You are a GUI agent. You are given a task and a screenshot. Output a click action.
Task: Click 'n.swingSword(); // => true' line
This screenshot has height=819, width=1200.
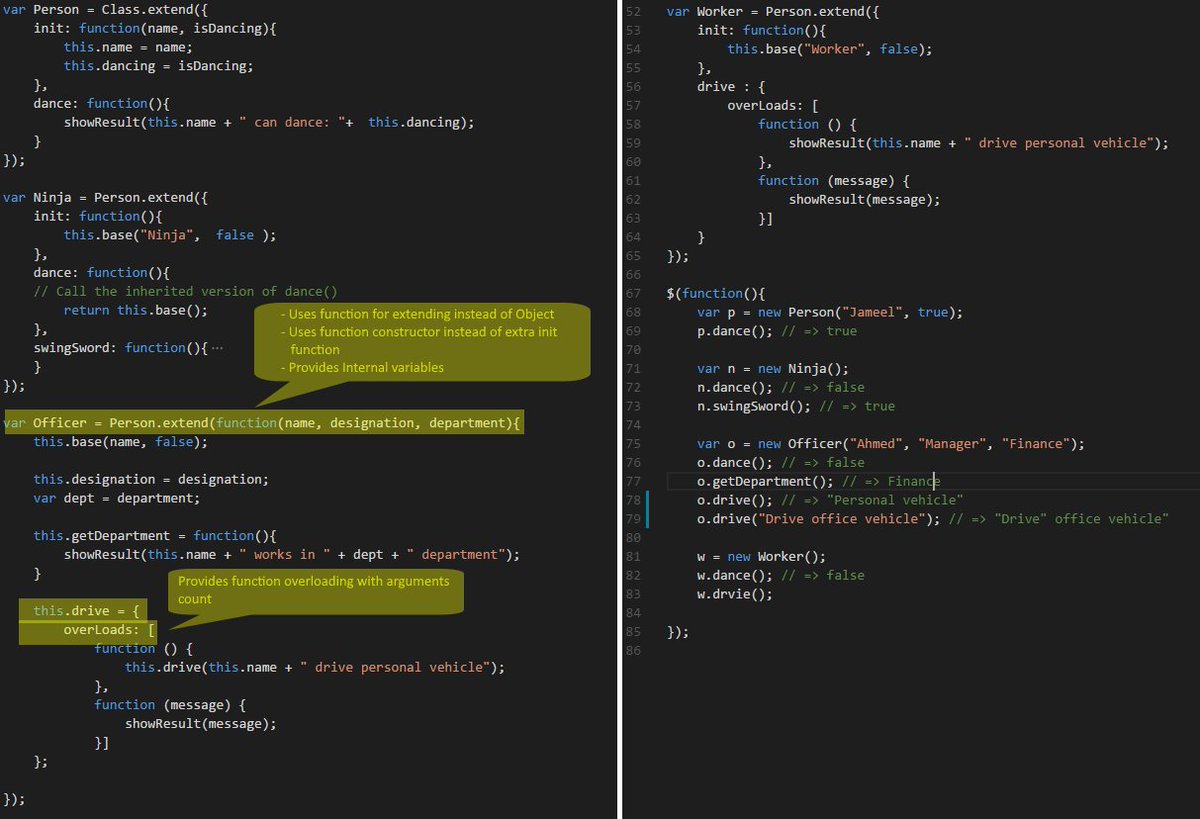(x=796, y=406)
